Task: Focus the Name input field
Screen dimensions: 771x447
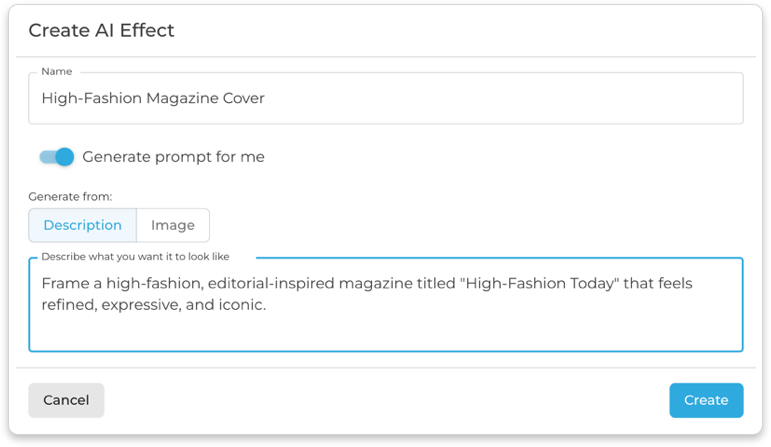Action: 385,98
